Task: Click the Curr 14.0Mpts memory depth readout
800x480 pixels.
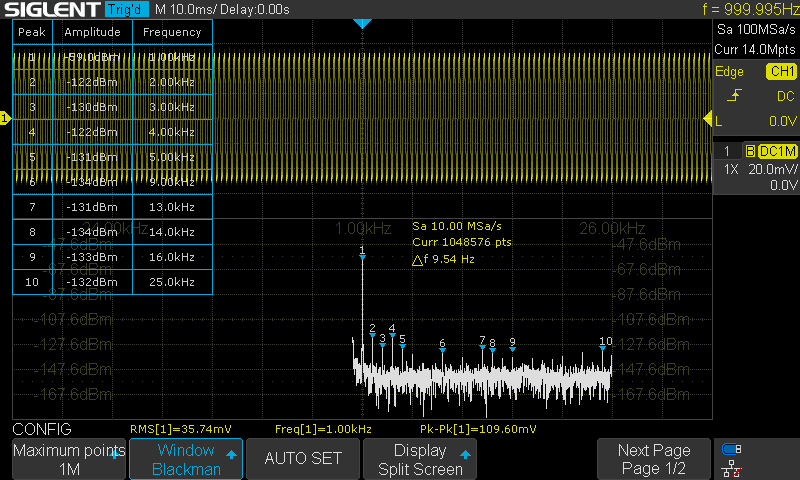Action: (755, 49)
